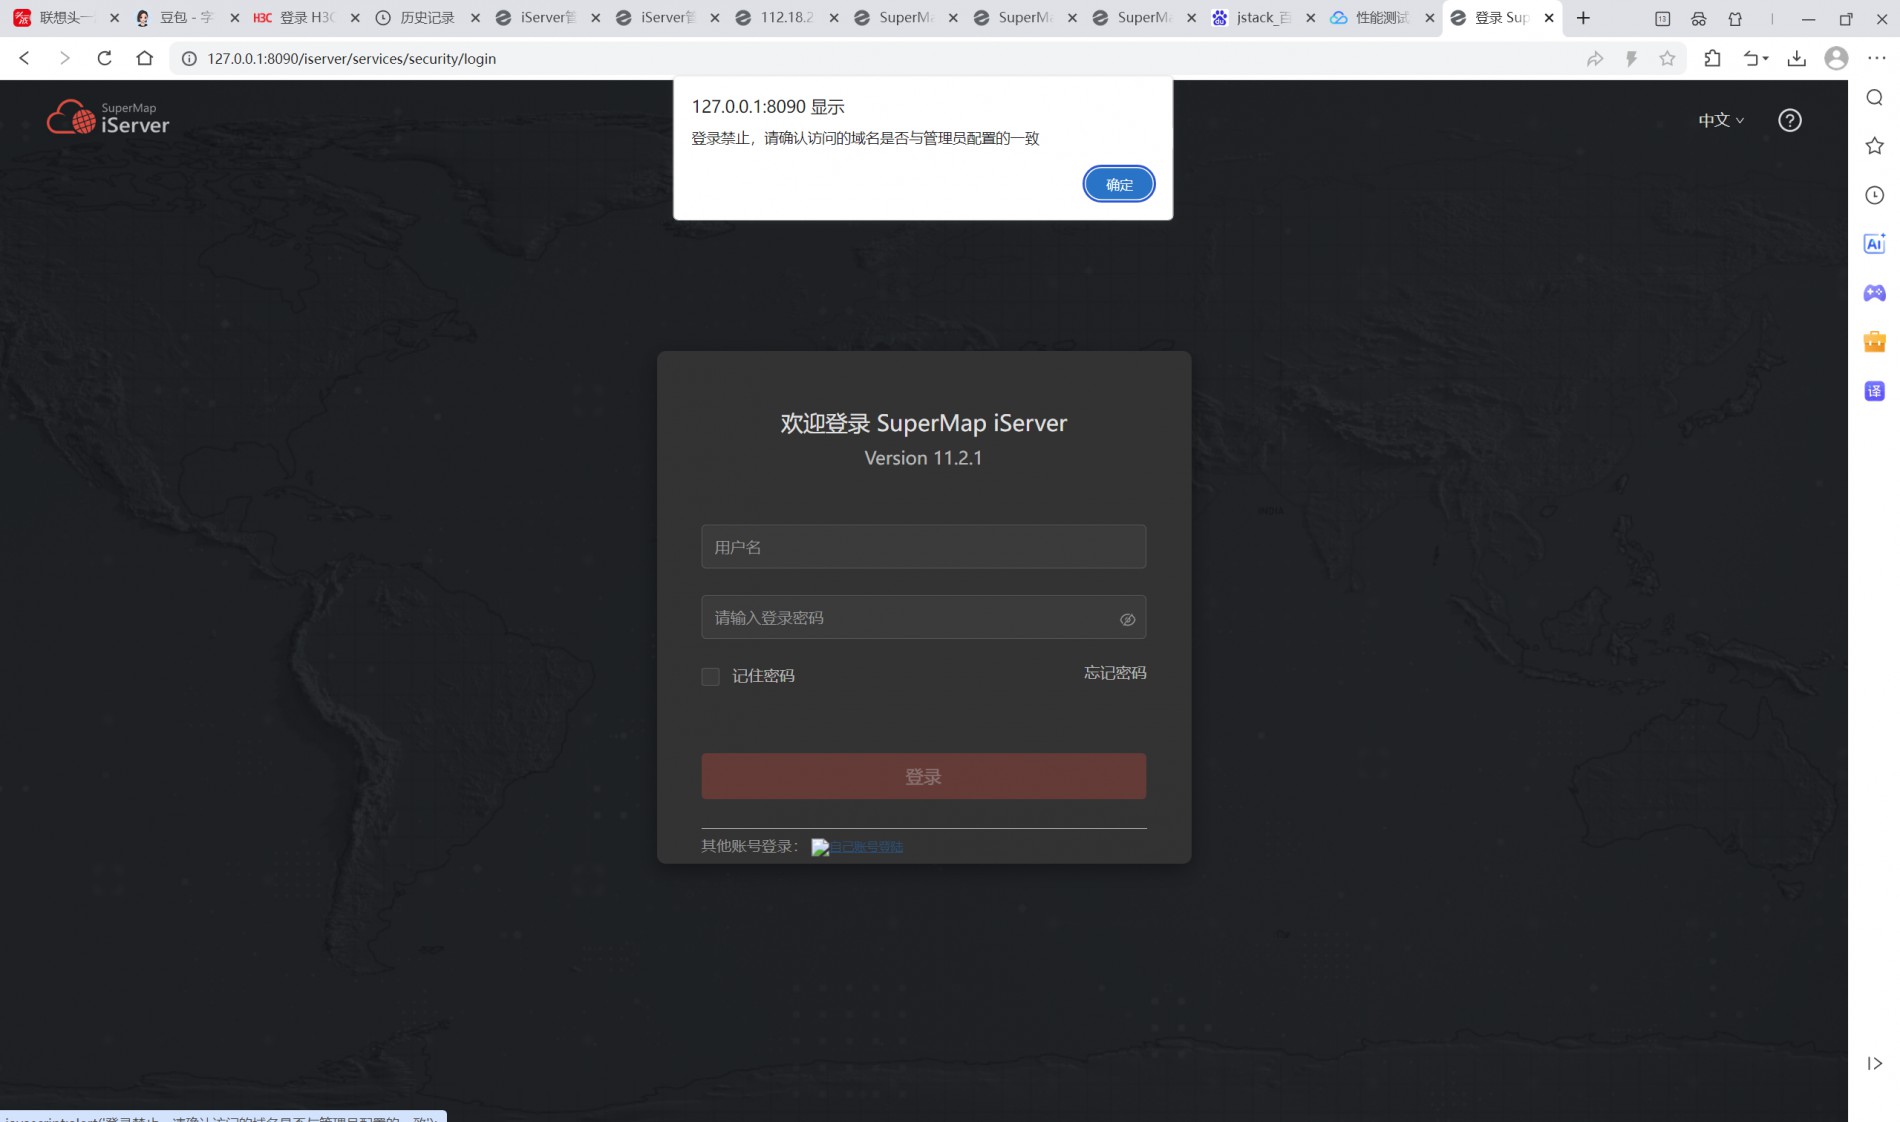Click the help question mark icon
The height and width of the screenshot is (1122, 1900).
pyautogui.click(x=1789, y=120)
